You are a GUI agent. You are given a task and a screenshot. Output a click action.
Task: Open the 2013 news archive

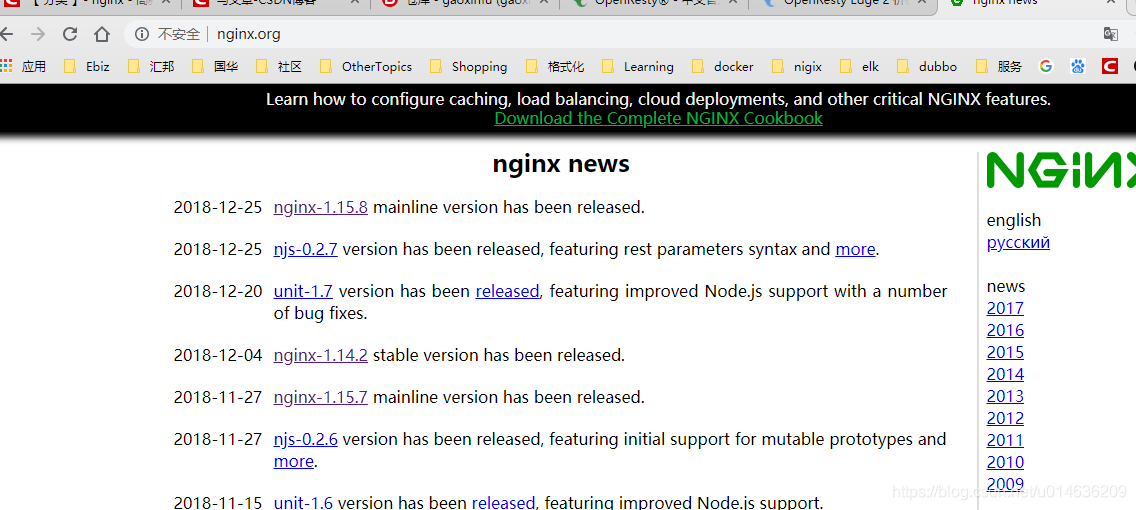coord(1005,396)
